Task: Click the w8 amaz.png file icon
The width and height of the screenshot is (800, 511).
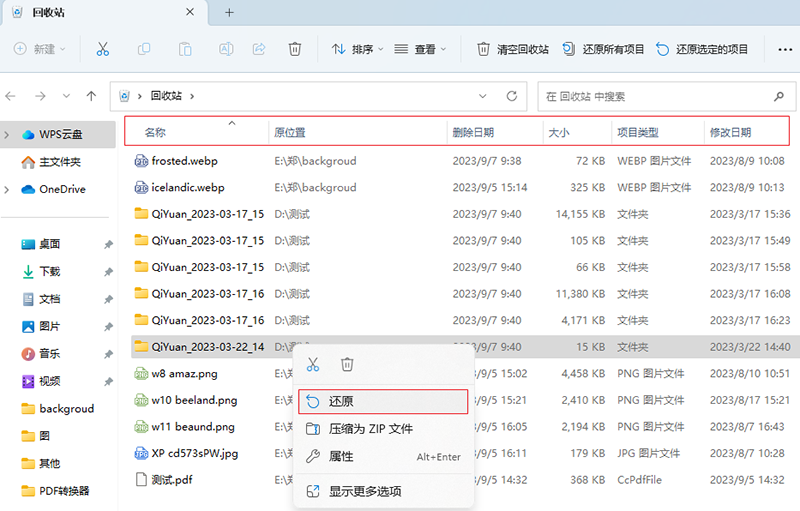Action: (141, 374)
